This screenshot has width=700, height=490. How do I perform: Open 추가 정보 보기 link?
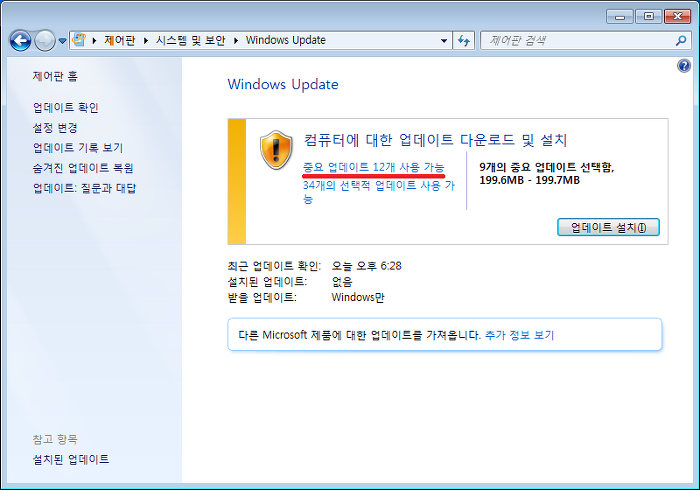[519, 335]
